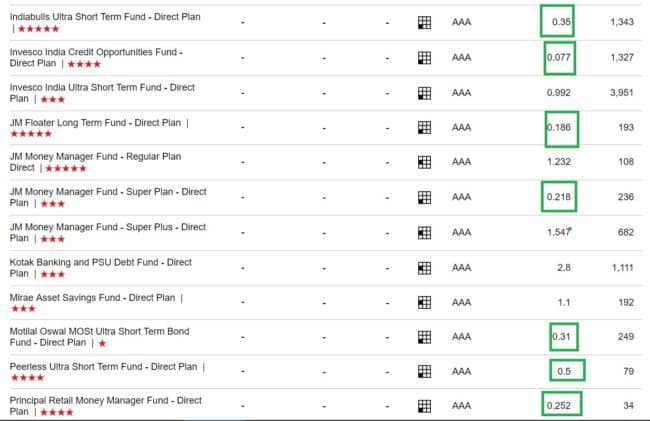
Task: Click style box icon for JM Floater Long Term Fund
Action: pos(424,128)
